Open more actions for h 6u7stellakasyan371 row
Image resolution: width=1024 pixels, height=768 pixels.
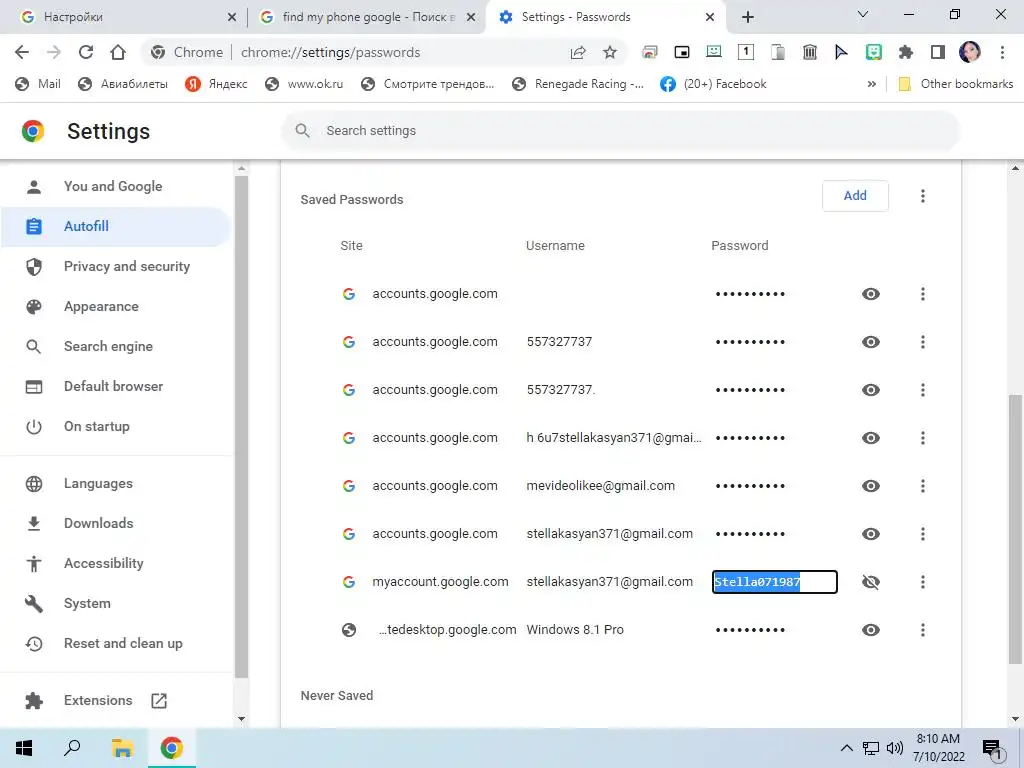pos(923,438)
